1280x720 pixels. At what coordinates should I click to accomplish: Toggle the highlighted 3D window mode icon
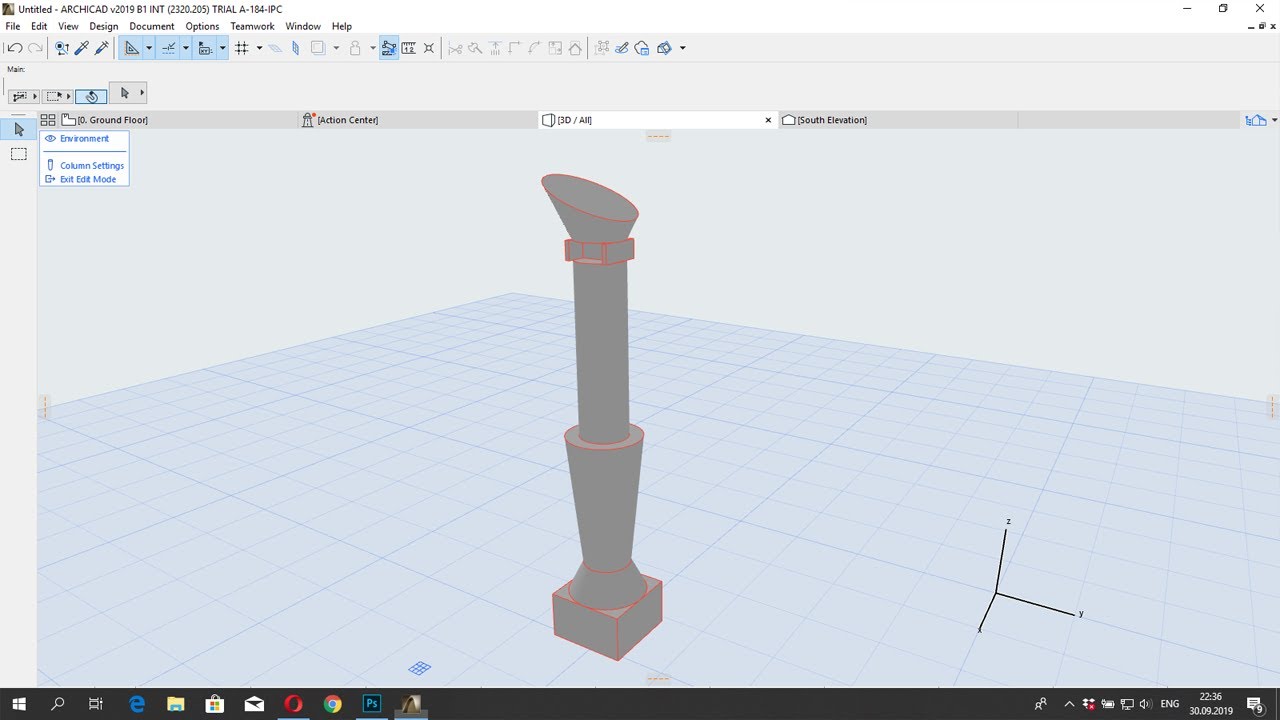[x=389, y=48]
